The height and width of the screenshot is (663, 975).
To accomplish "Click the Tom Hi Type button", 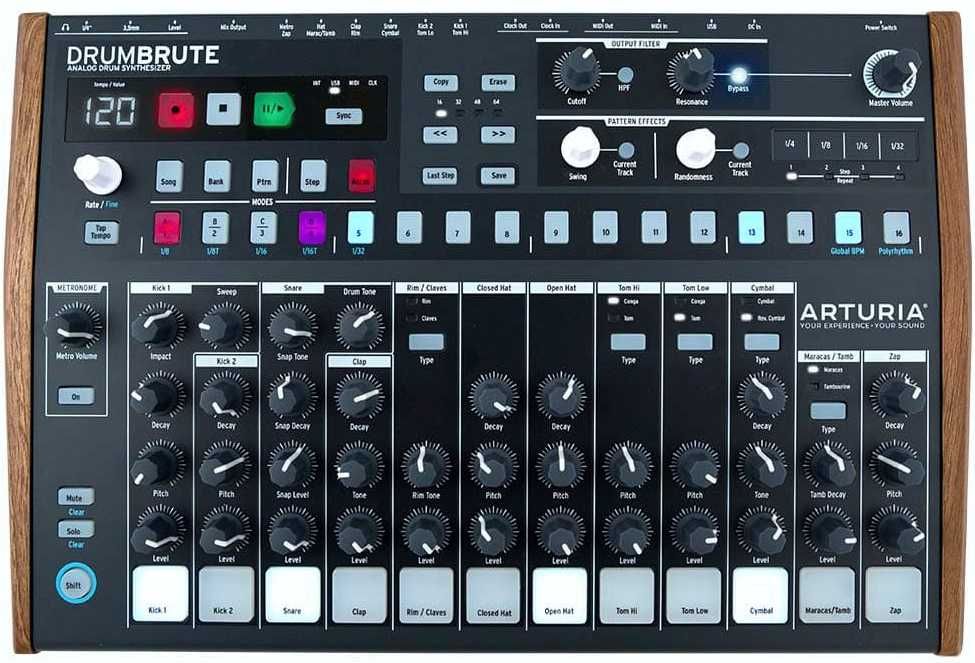I will (x=628, y=341).
